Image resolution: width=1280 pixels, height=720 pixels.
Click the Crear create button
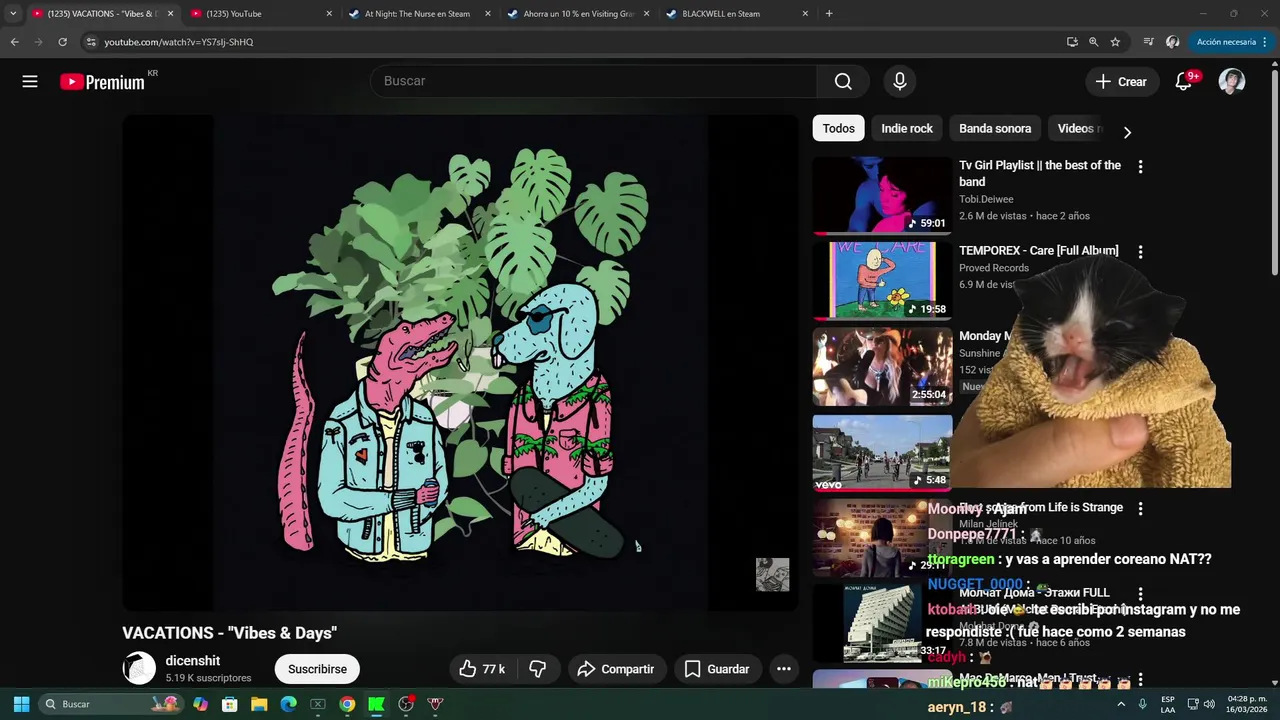[1122, 82]
